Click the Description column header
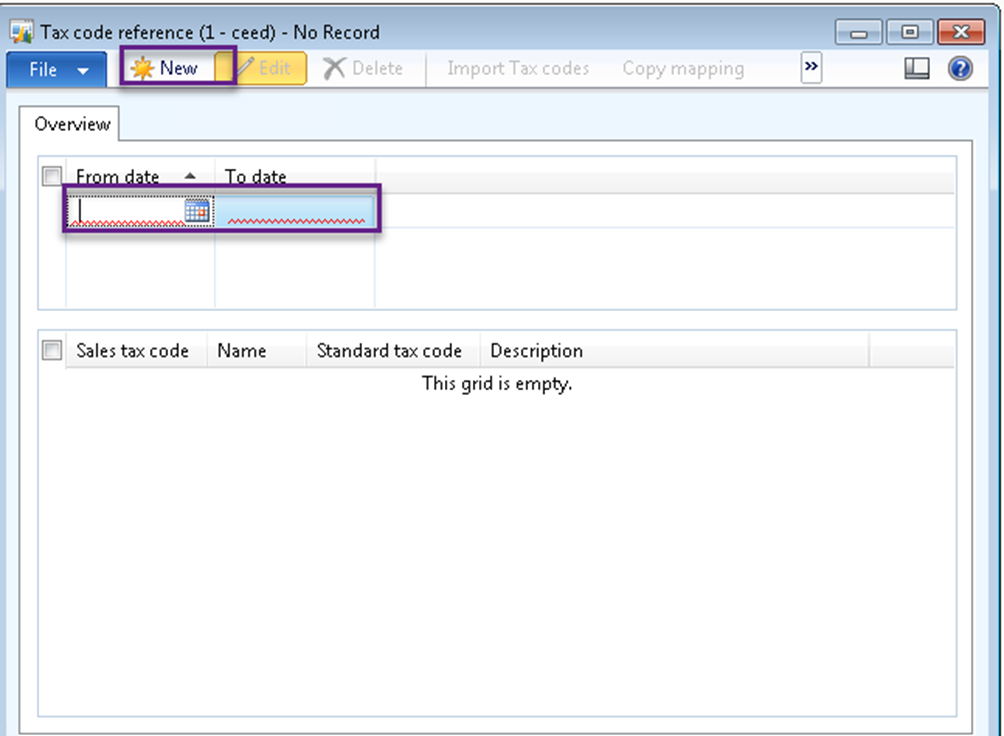This screenshot has width=1004, height=736. [674, 350]
